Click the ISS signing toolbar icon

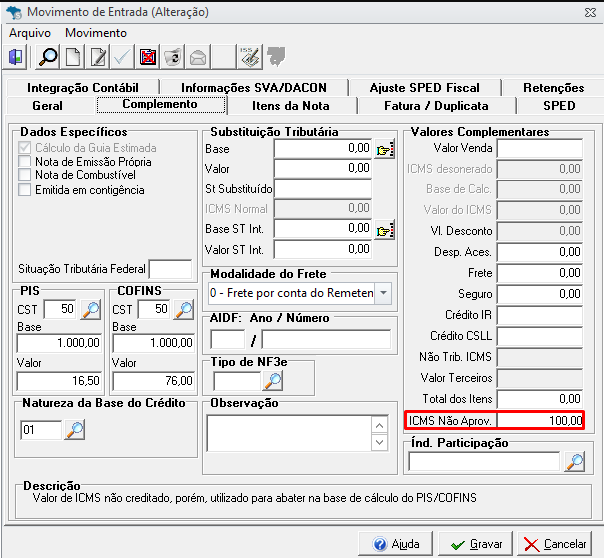point(250,57)
